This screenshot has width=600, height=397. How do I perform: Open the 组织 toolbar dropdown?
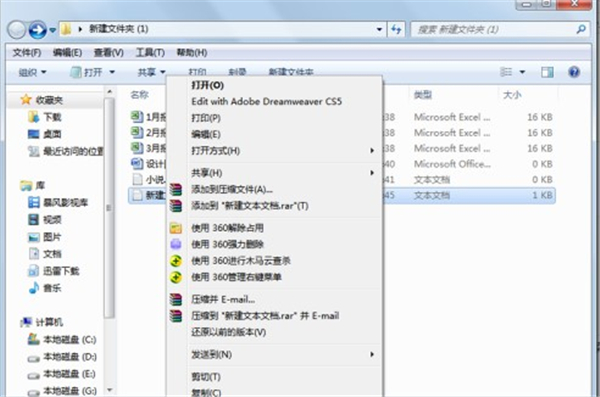click(33, 72)
